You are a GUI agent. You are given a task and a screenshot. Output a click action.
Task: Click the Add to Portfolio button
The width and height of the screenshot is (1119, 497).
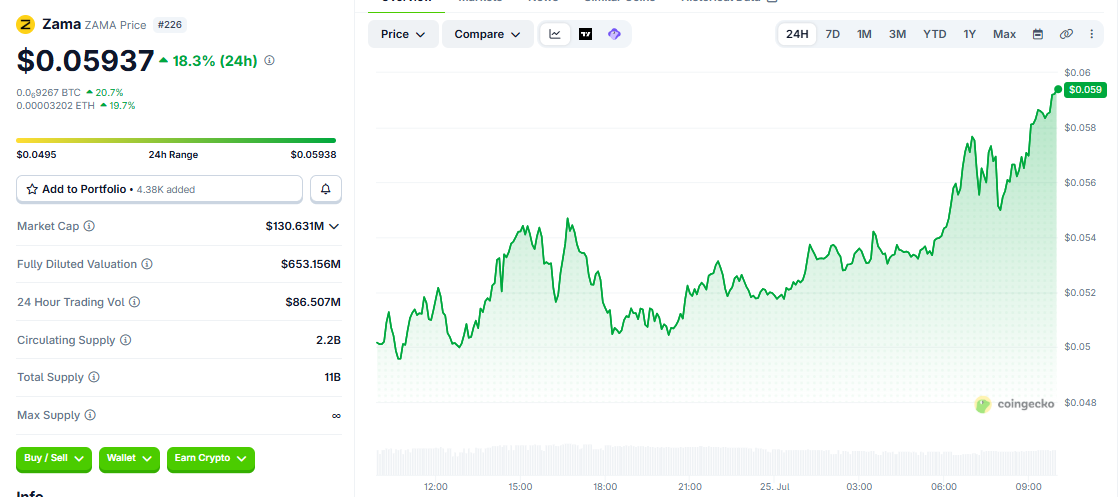(160, 189)
